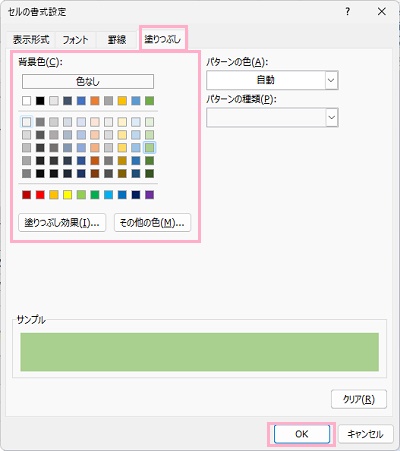Viewport: 400px width, 451px height.
Task: Pick yellow standard color swatch
Action: coord(68,195)
